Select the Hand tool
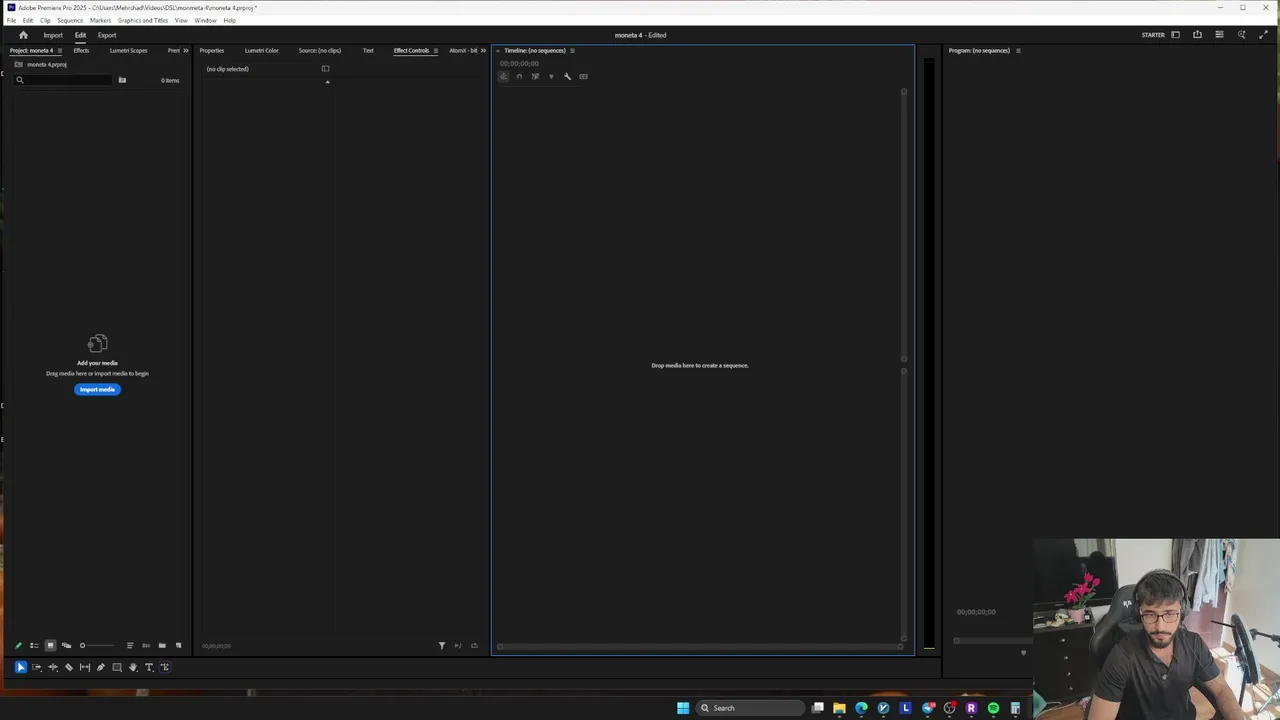Viewport: 1280px width, 720px height. [x=133, y=667]
